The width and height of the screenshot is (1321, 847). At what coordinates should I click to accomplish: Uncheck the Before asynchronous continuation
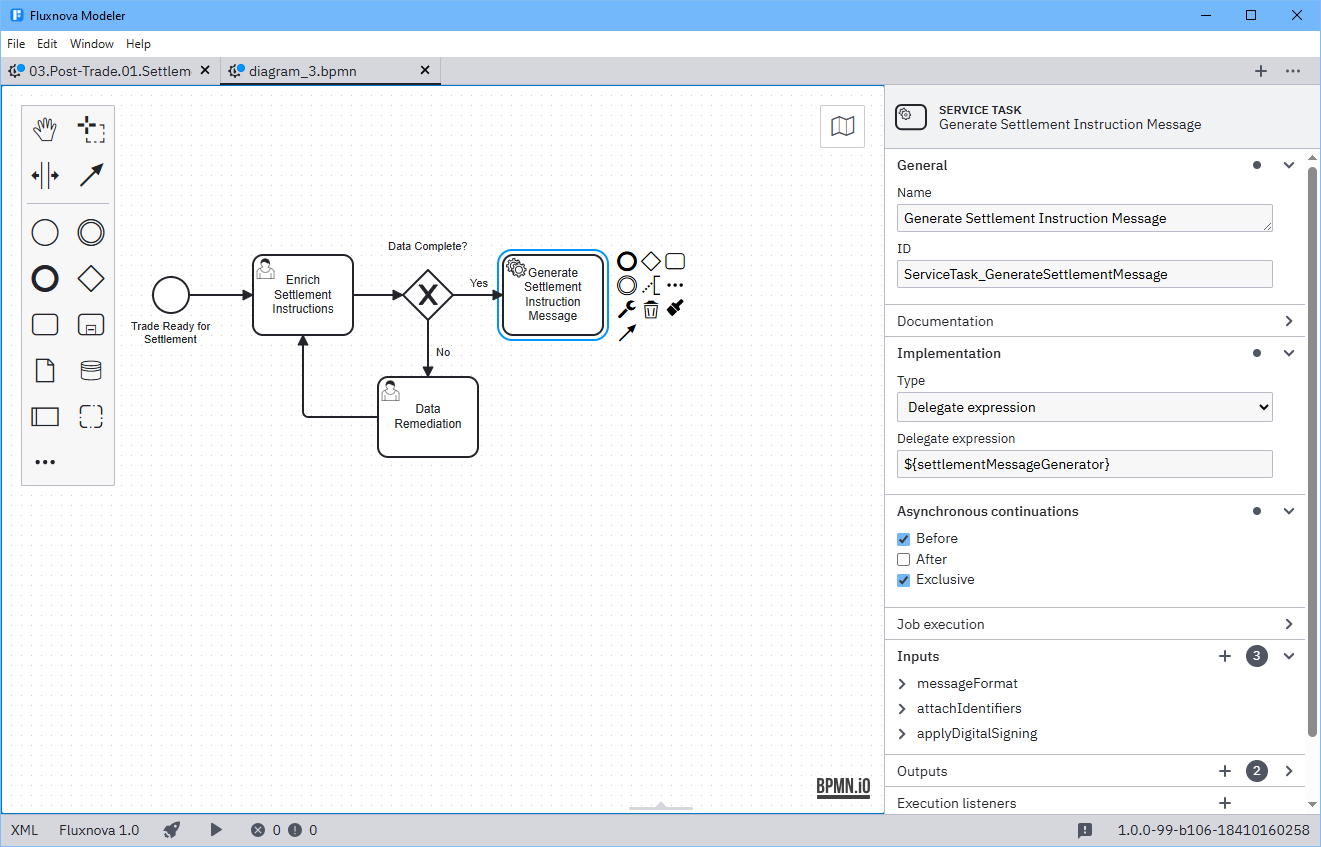(904, 539)
